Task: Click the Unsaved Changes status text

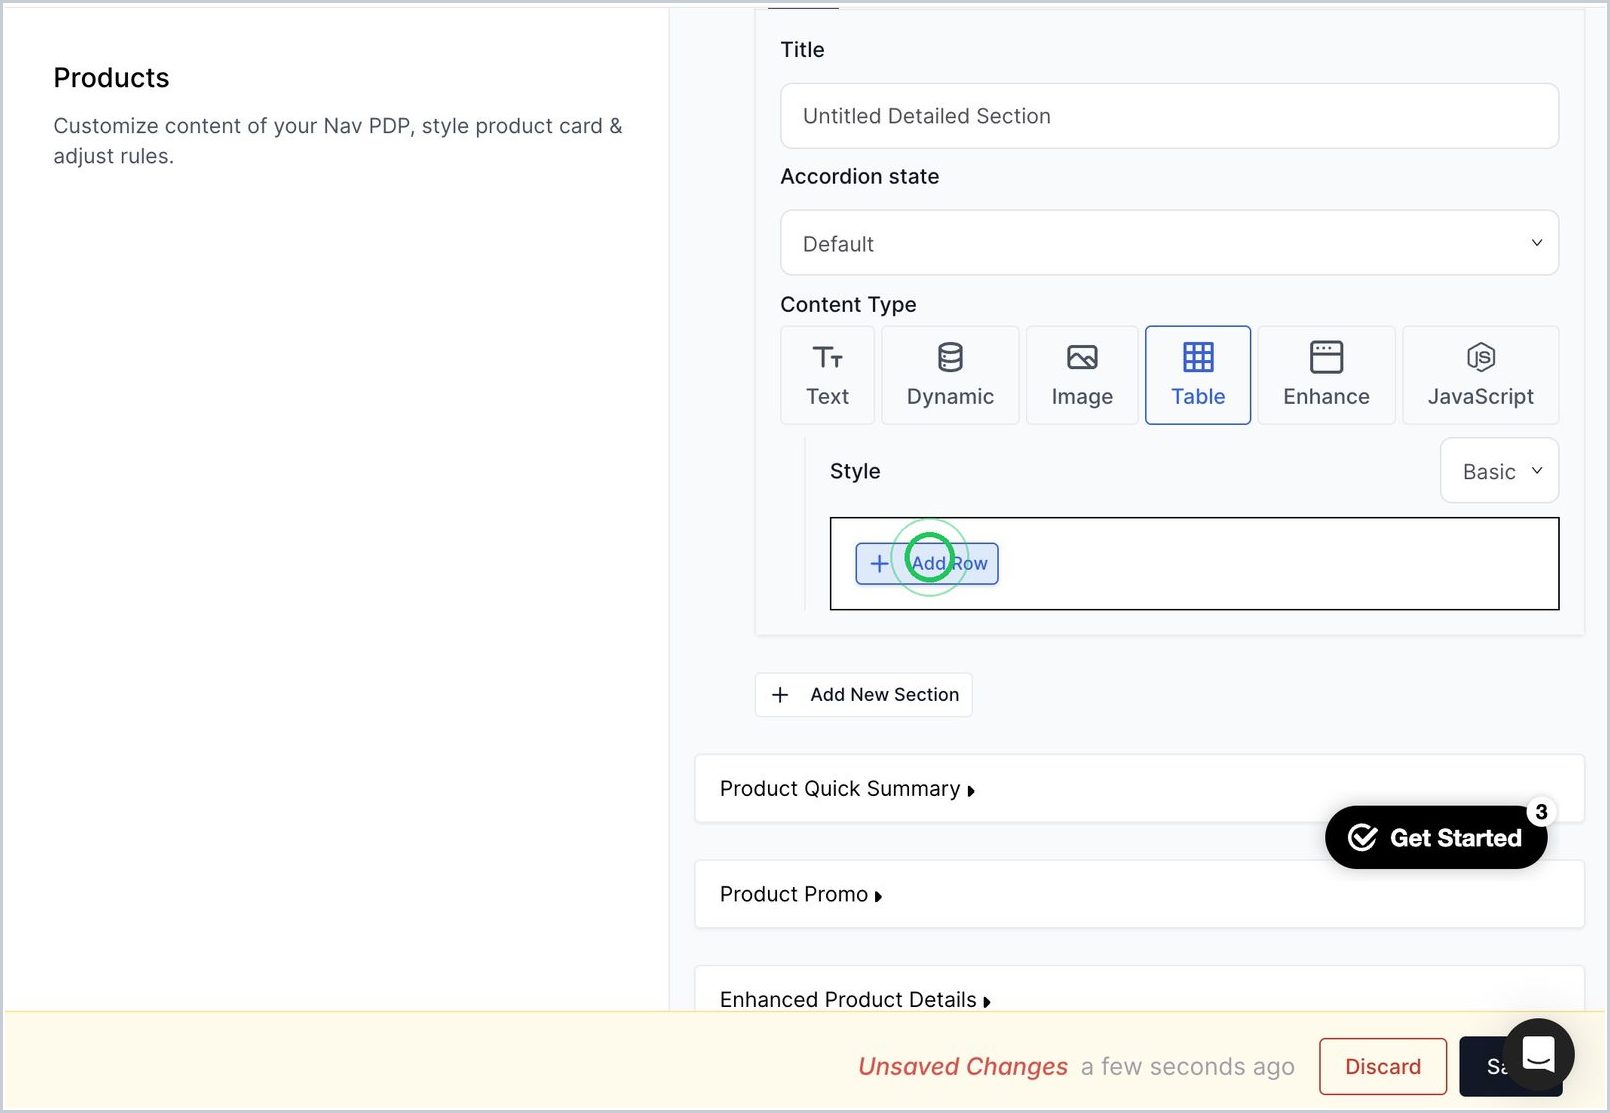Action: [x=962, y=1067]
